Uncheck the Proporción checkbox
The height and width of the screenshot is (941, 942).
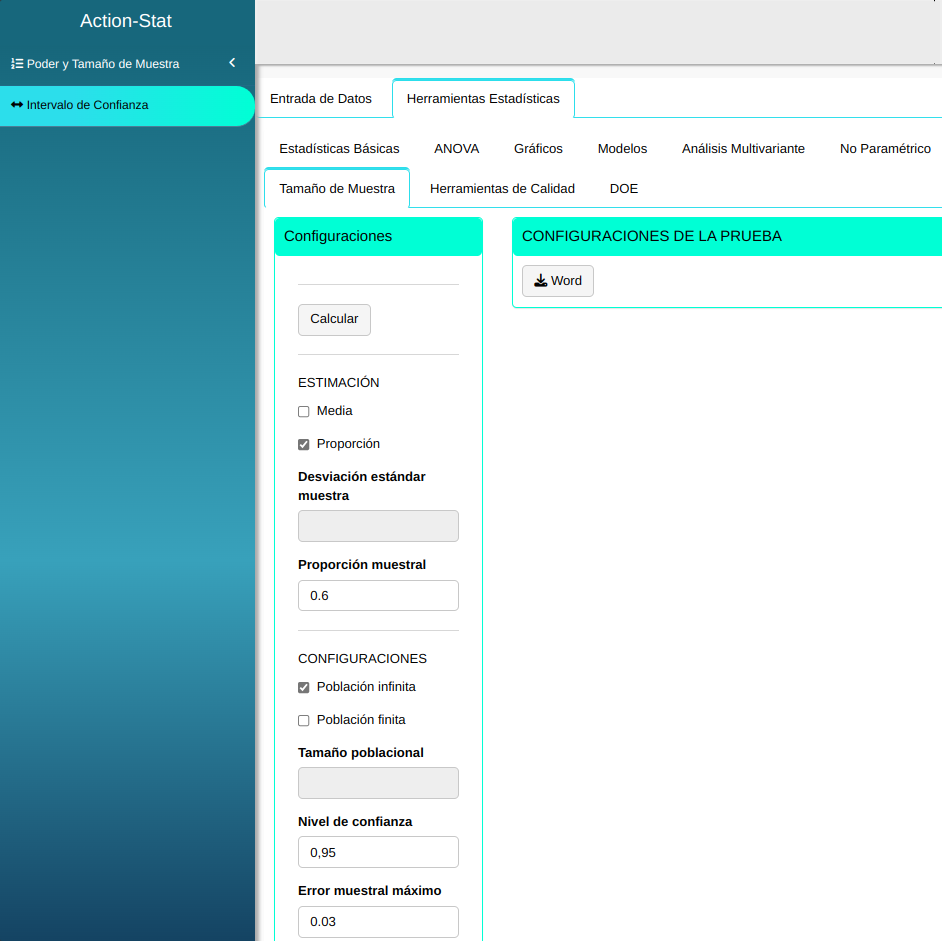coord(304,445)
